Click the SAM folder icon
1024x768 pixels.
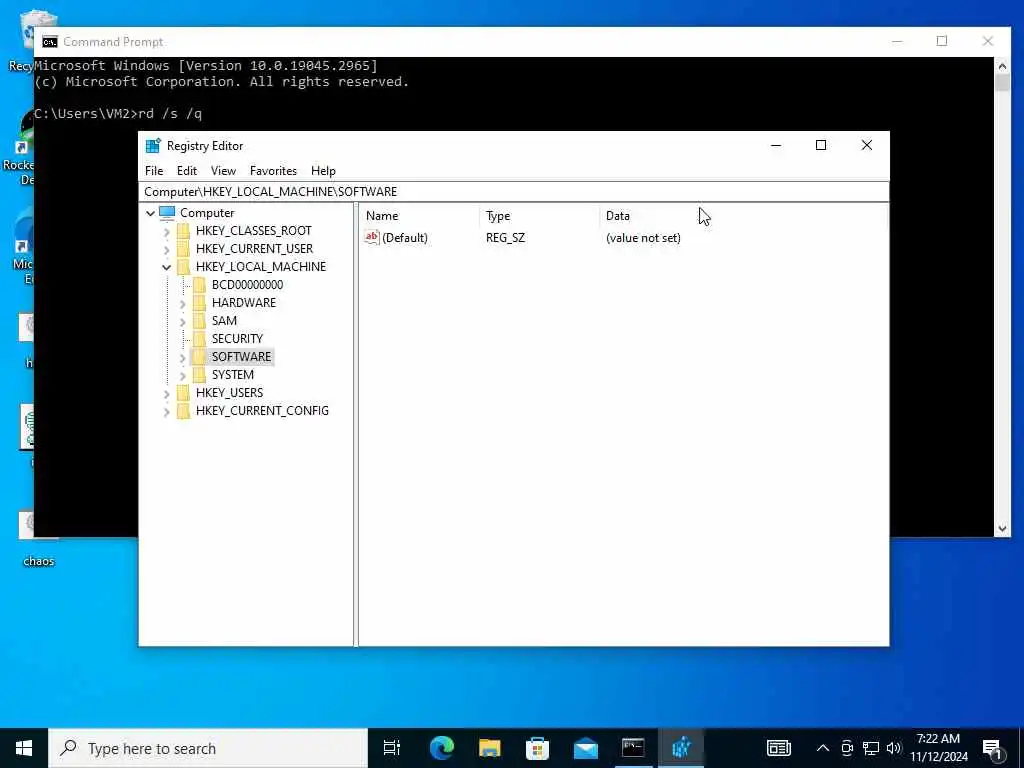[x=200, y=321]
